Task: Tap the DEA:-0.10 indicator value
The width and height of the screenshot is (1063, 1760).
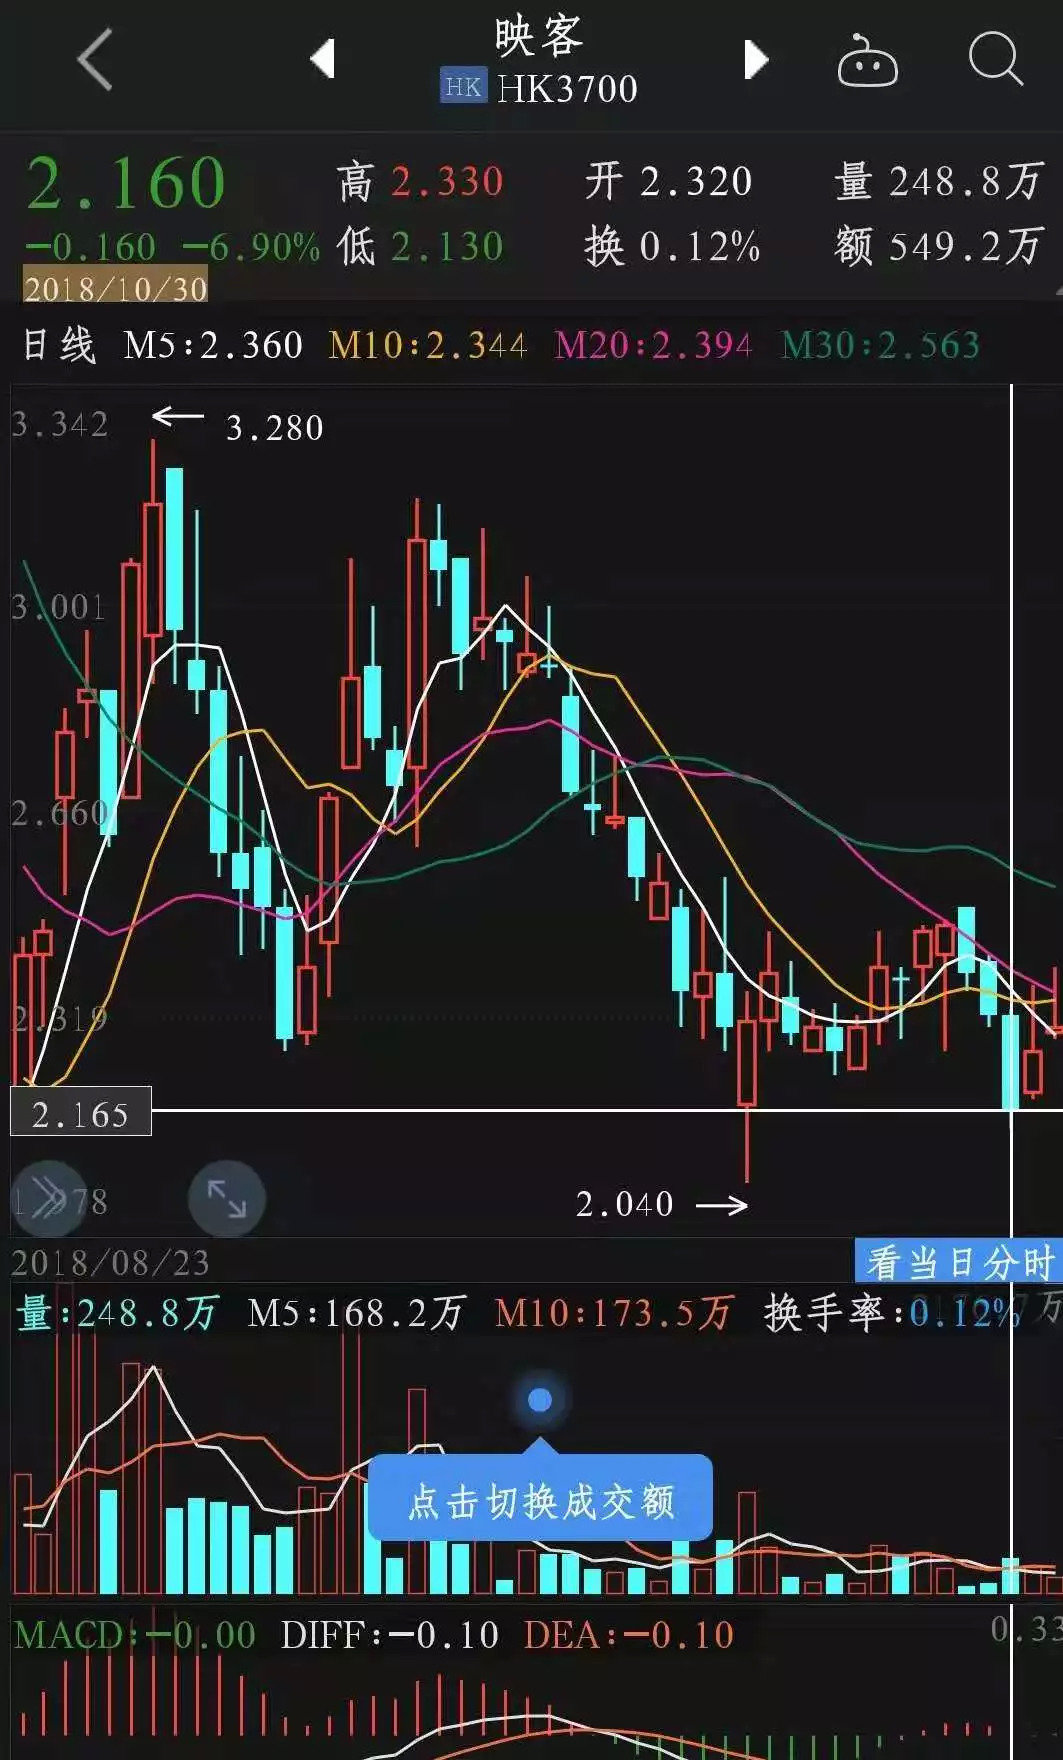Action: [x=629, y=1636]
